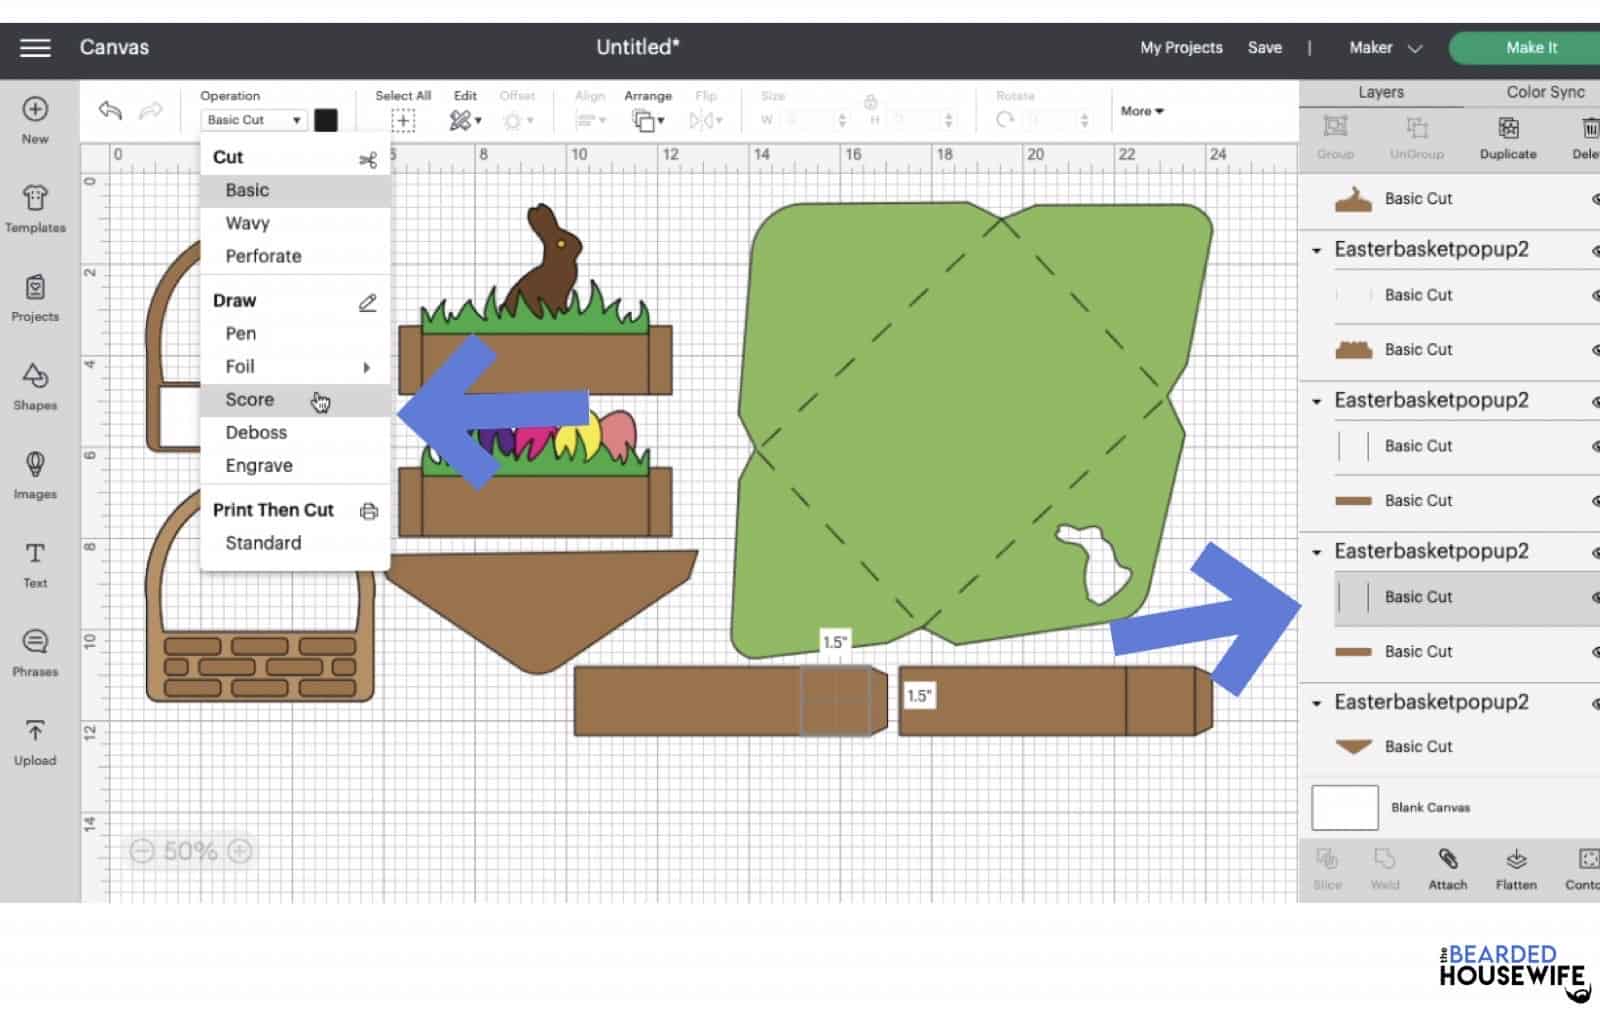
Task: Collapse third Easterbasketpopup2 group
Action: [x=1317, y=552]
